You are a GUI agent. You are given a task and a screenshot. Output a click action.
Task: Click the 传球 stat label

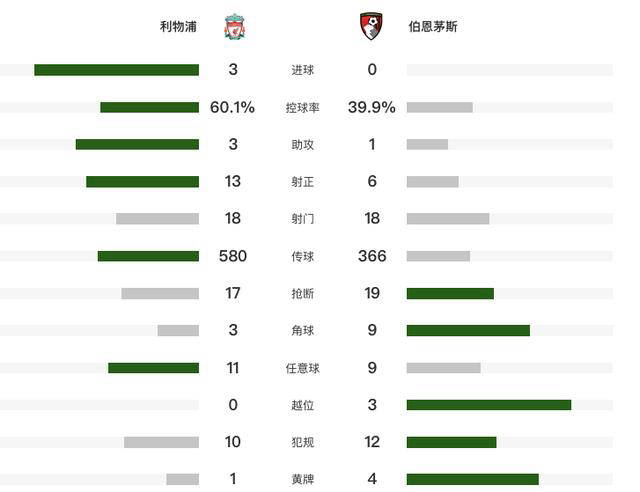[x=302, y=256]
